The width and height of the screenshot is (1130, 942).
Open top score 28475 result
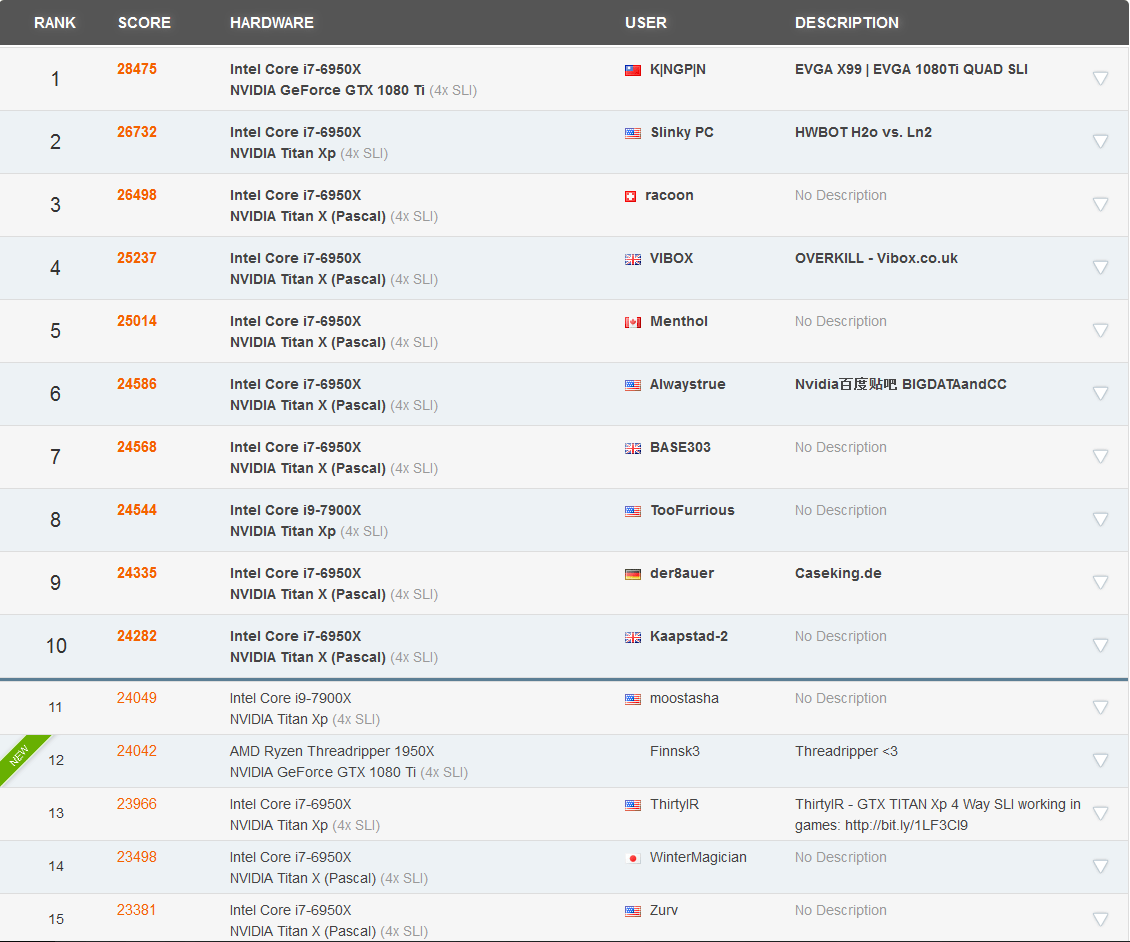tap(137, 69)
